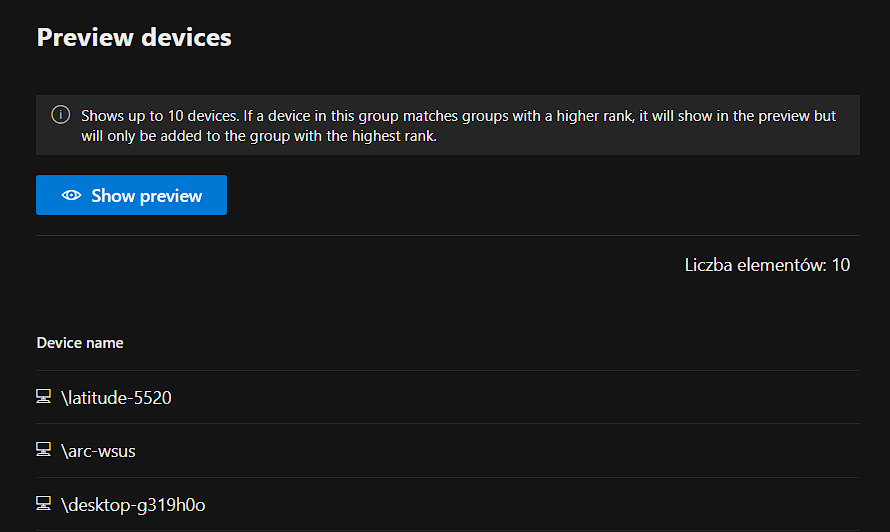This screenshot has width=890, height=532.
Task: Click the Show preview button
Action: tap(131, 195)
